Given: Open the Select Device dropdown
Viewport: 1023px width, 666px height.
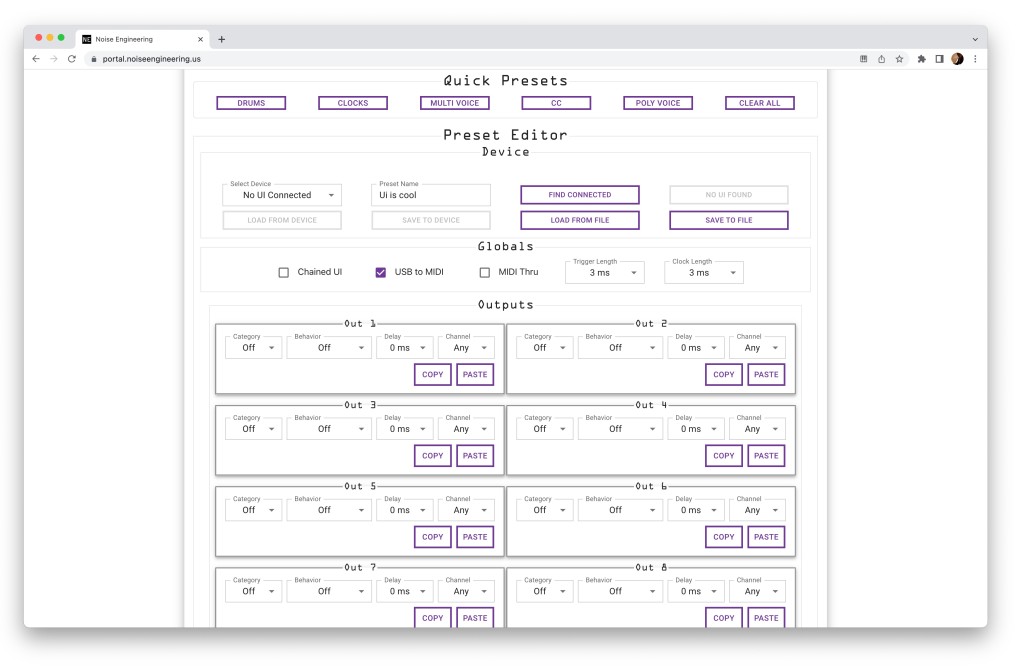Looking at the screenshot, I should pos(282,195).
